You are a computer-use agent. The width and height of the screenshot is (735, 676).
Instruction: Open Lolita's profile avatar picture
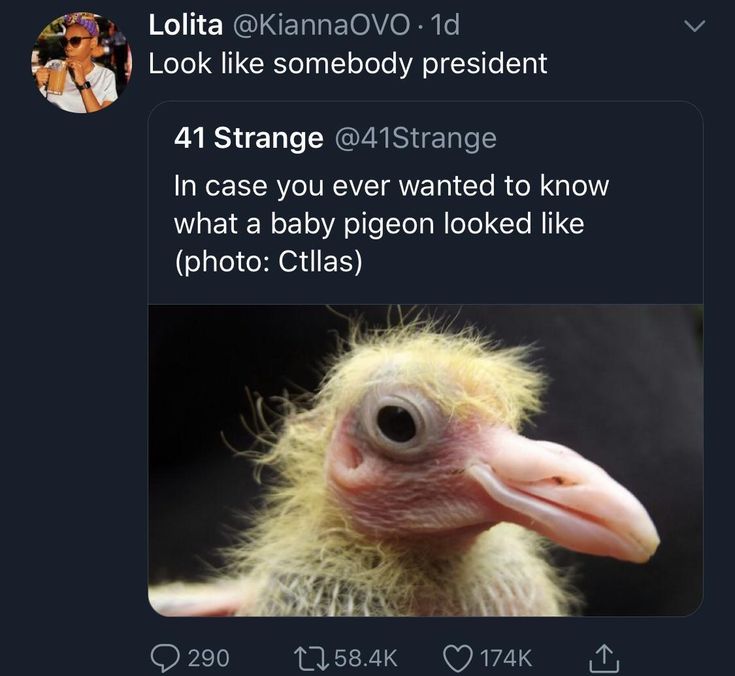point(82,62)
